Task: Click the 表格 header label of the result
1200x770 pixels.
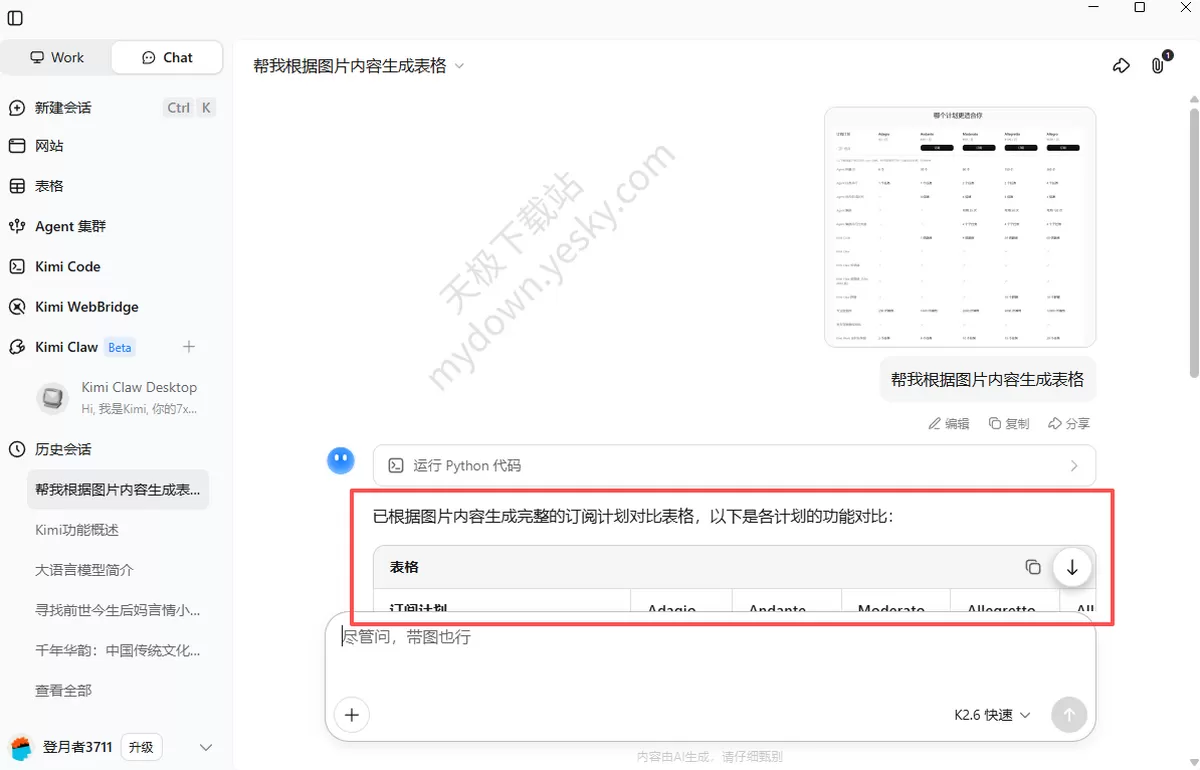Action: click(404, 567)
